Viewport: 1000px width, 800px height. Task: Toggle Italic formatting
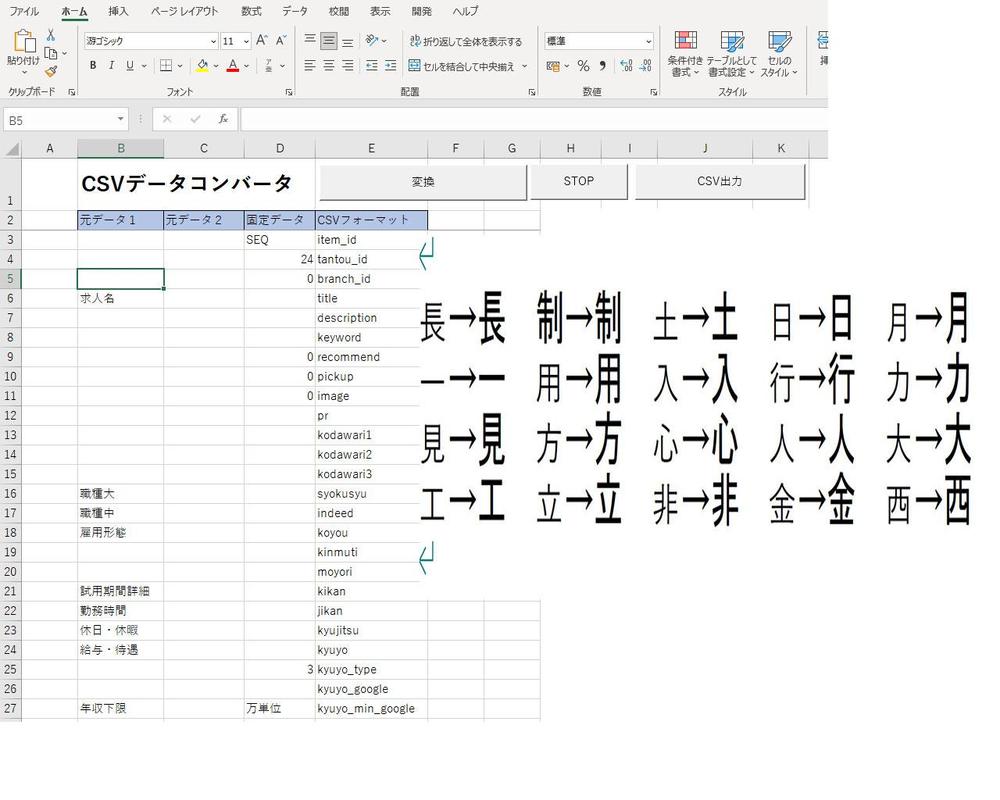coord(112,65)
